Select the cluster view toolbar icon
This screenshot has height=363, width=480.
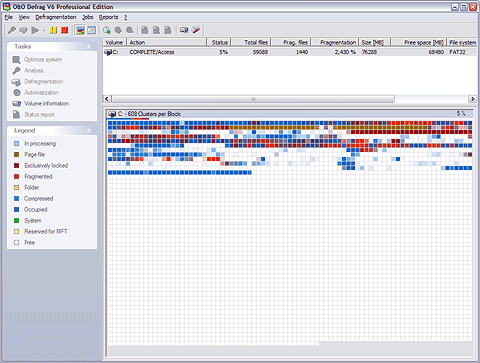point(80,30)
